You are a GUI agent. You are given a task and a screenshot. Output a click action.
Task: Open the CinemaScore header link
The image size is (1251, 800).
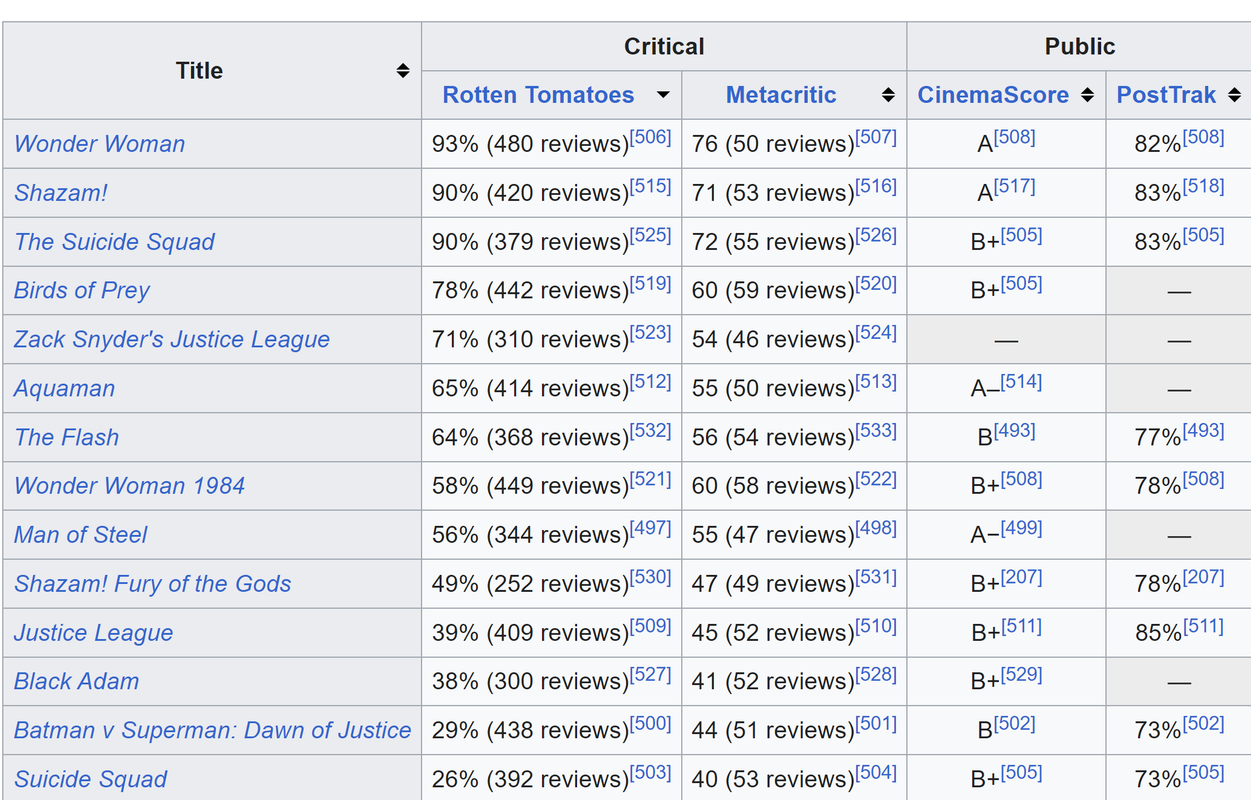pos(993,95)
